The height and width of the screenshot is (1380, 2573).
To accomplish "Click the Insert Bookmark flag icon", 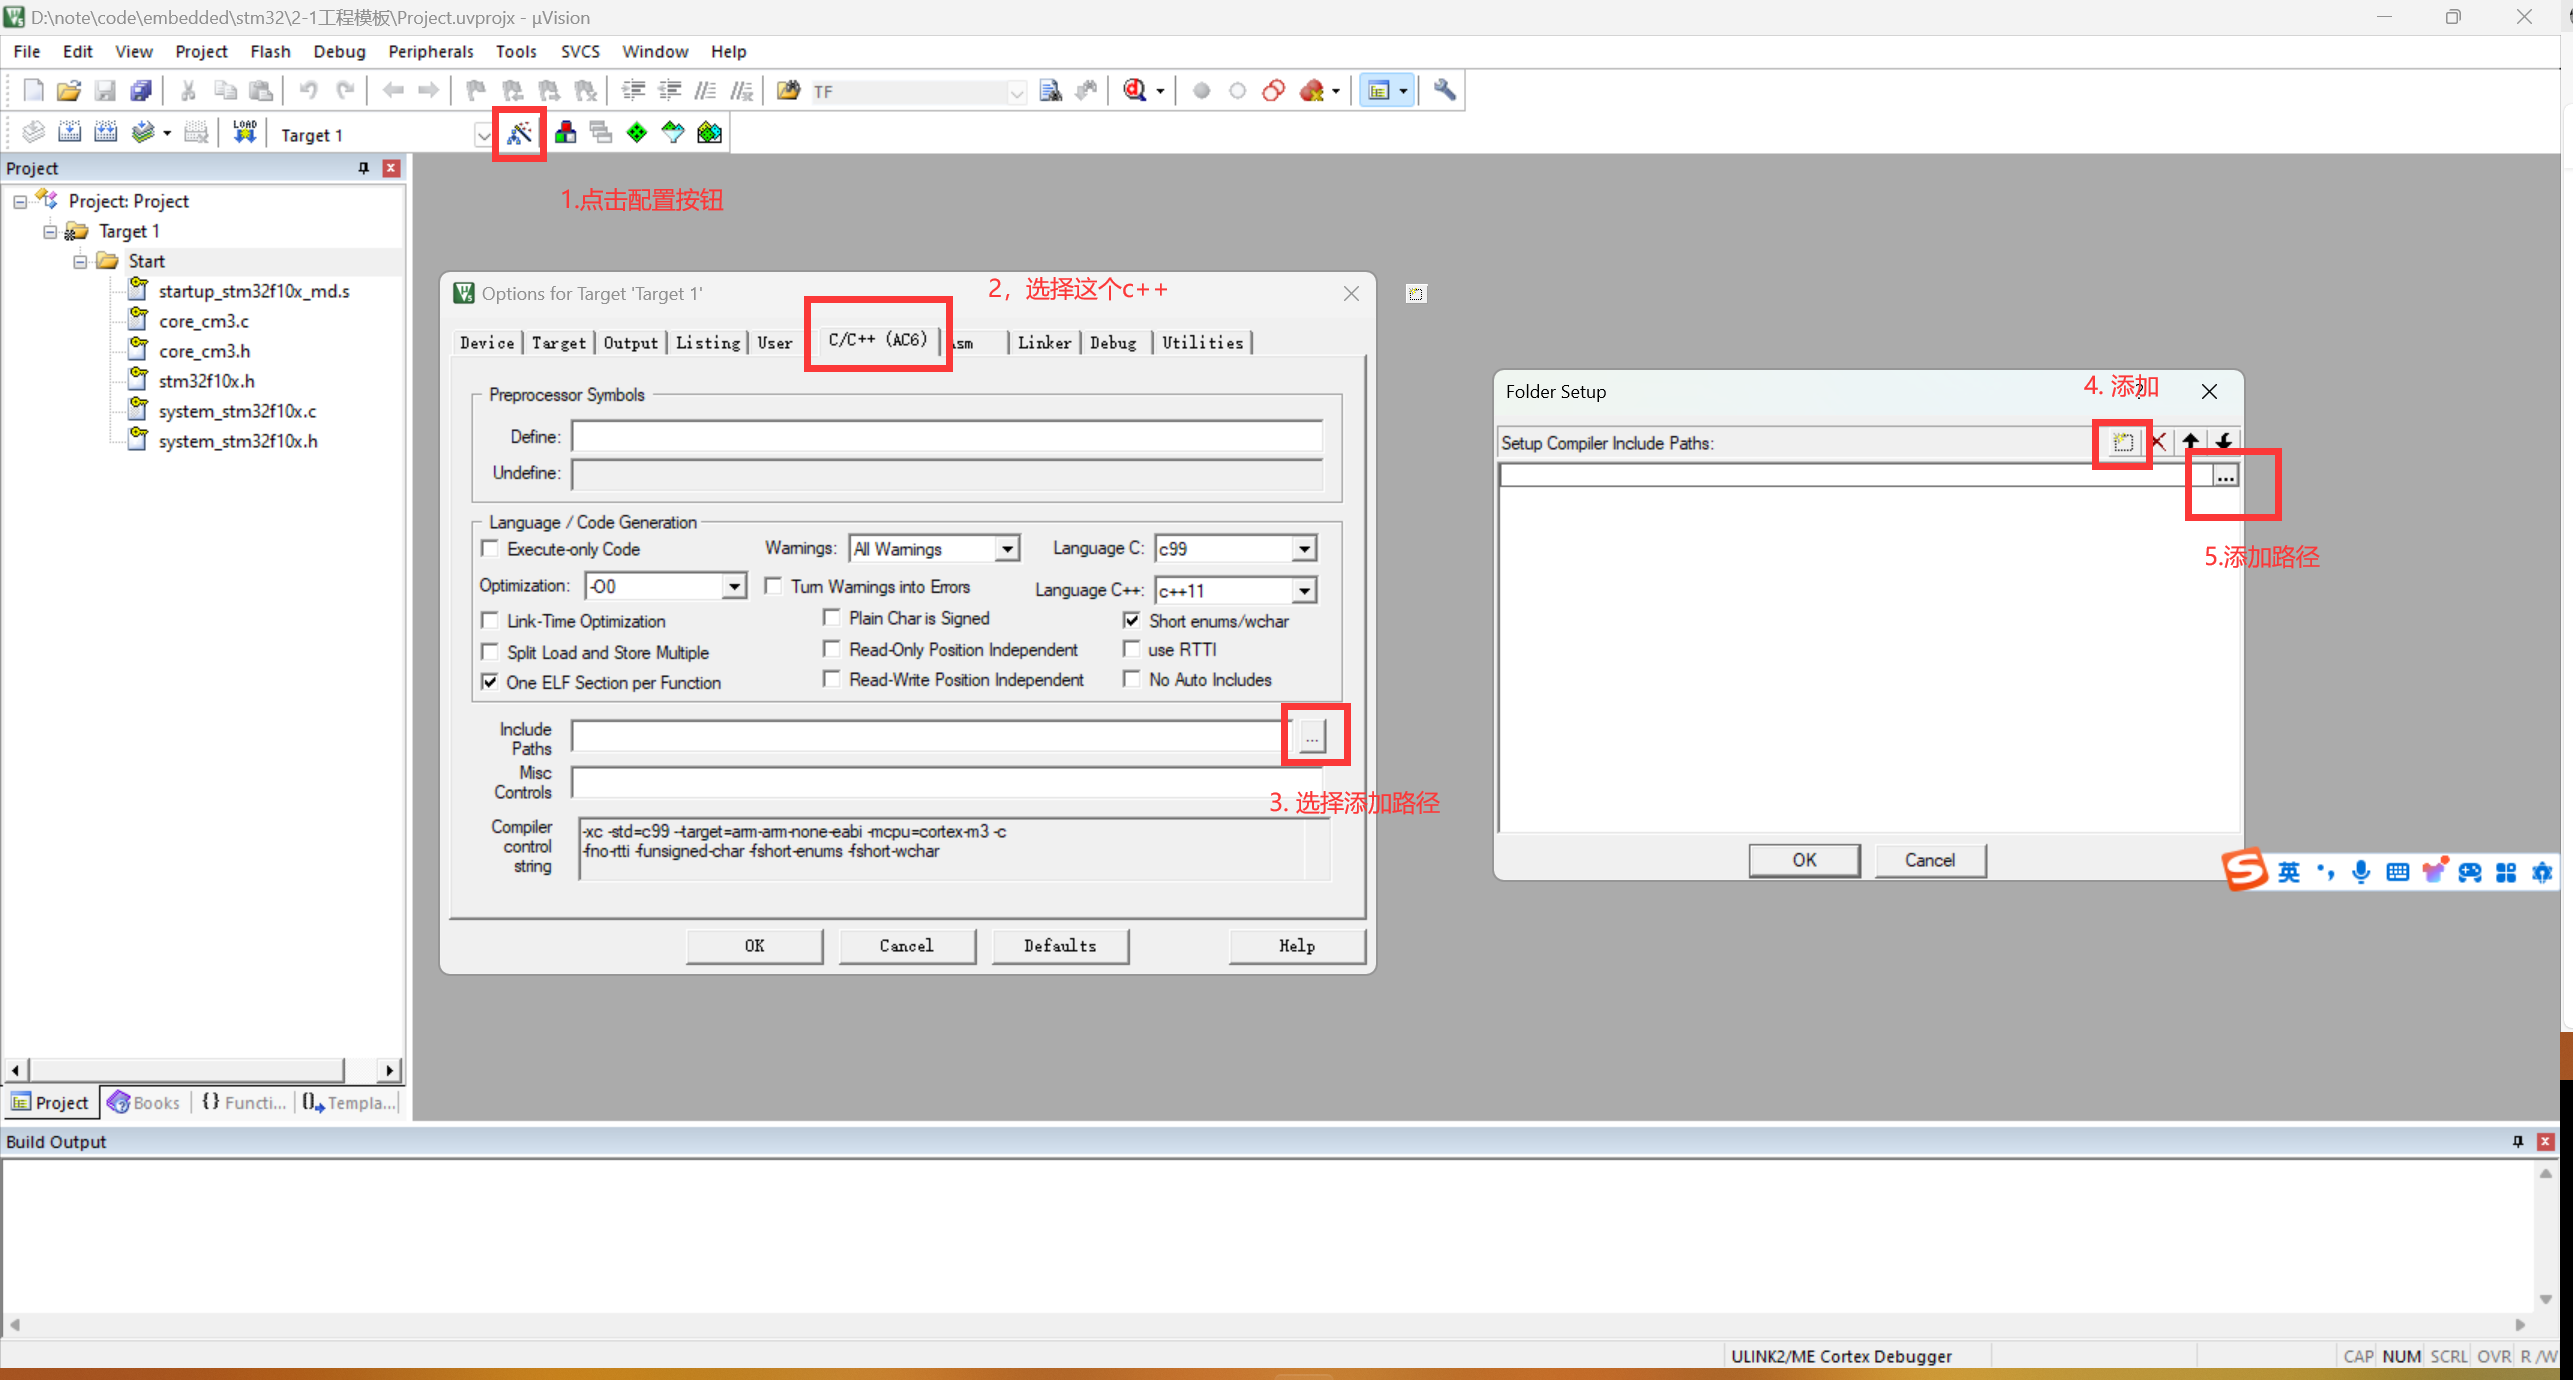I will click(x=476, y=91).
